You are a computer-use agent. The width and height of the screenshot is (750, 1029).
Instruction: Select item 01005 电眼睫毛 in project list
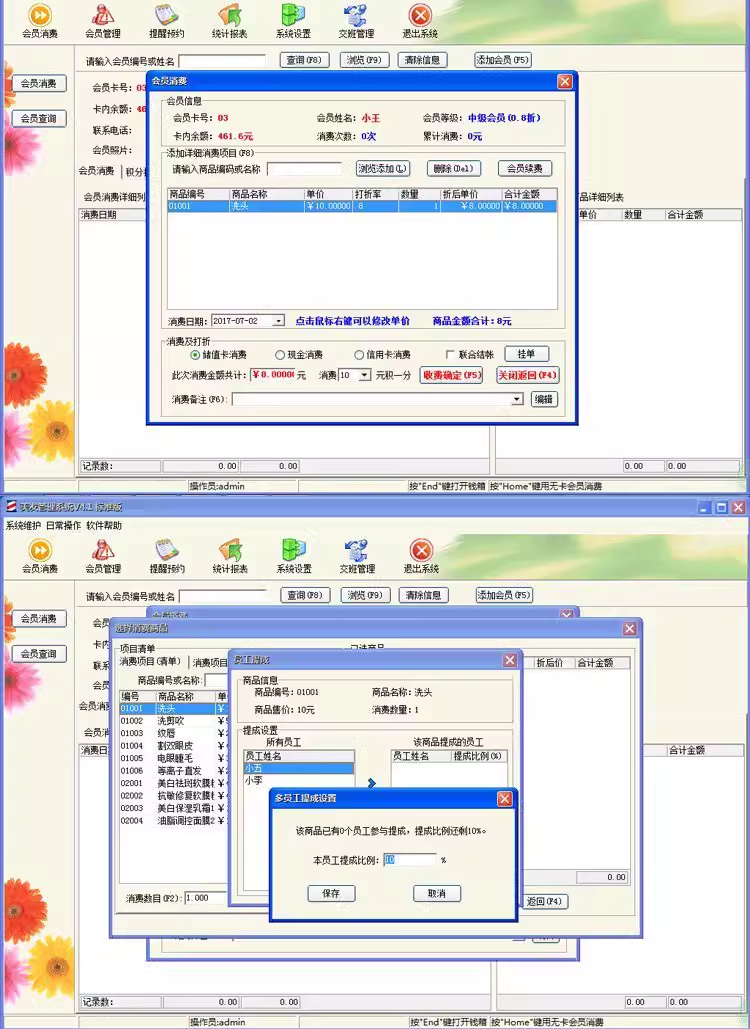coord(173,758)
